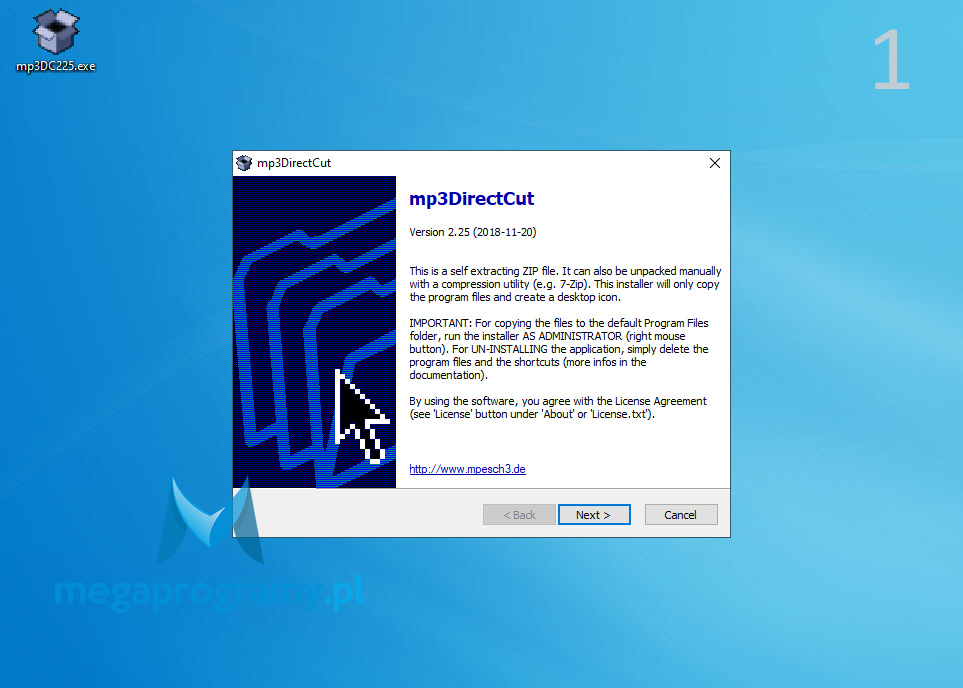Click the mp3DirectCut window title text

point(294,163)
